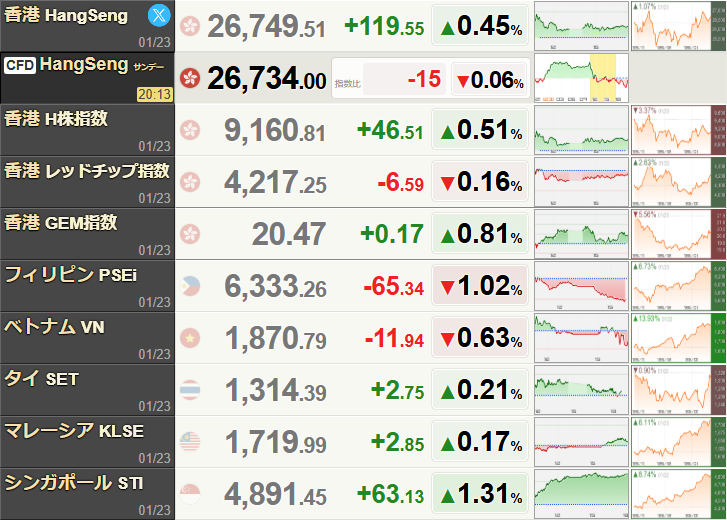Image resolution: width=727 pixels, height=520 pixels.
Task: Click the Philippines flag icon
Action: tap(190, 286)
